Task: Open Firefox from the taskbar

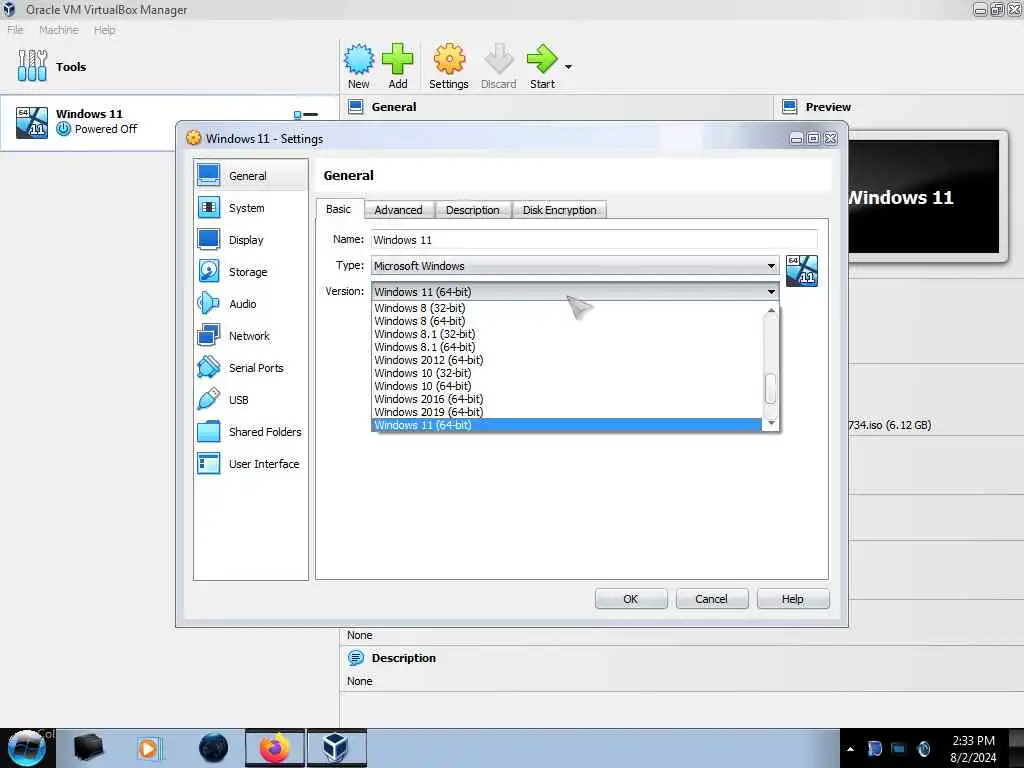Action: tap(275, 748)
